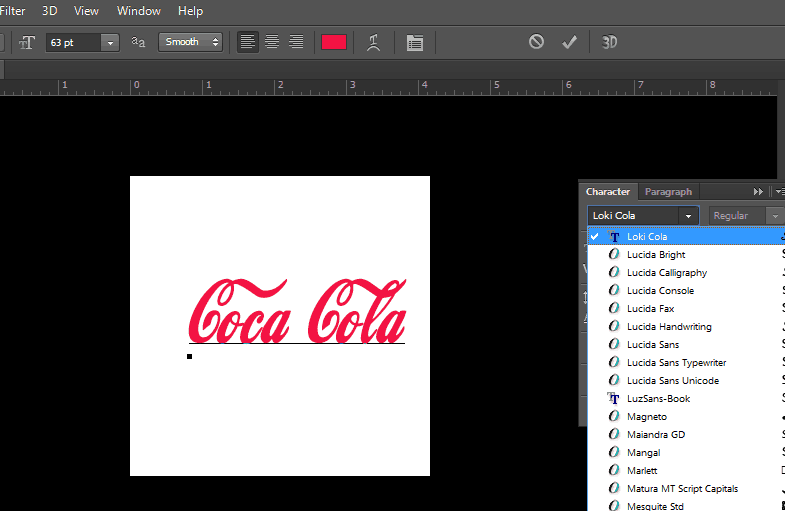The width and height of the screenshot is (785, 511).
Task: Open the Window menu
Action: coord(139,11)
